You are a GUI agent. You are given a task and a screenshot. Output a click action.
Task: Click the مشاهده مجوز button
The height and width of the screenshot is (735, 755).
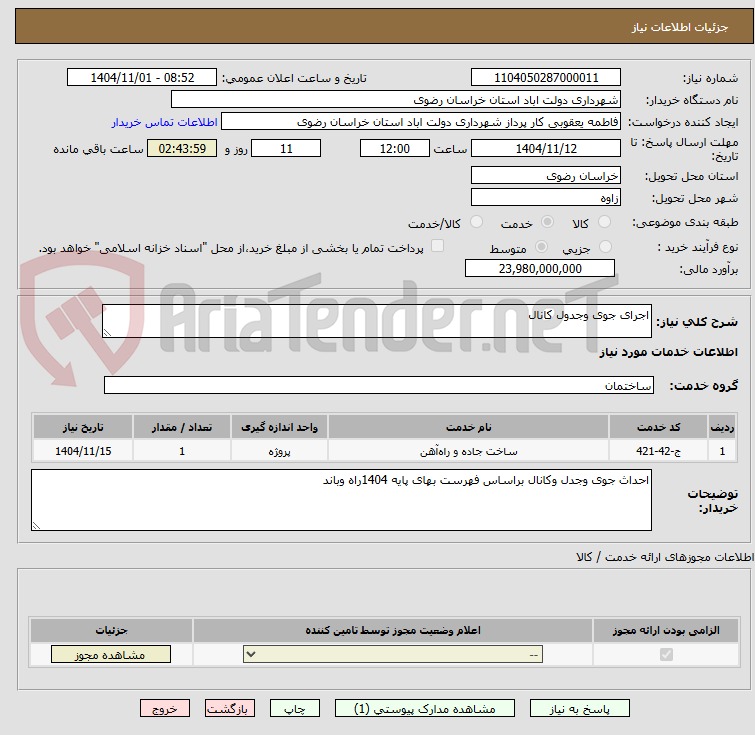pos(111,655)
